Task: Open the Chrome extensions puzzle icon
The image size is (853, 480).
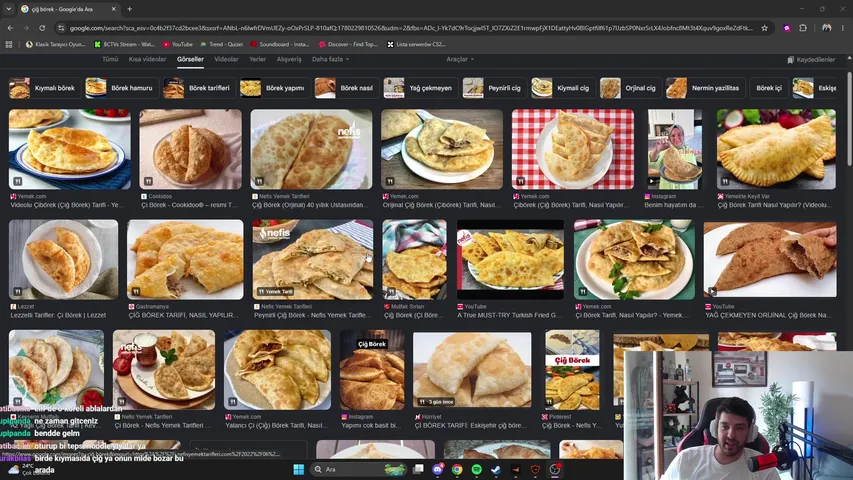Action: point(803,28)
